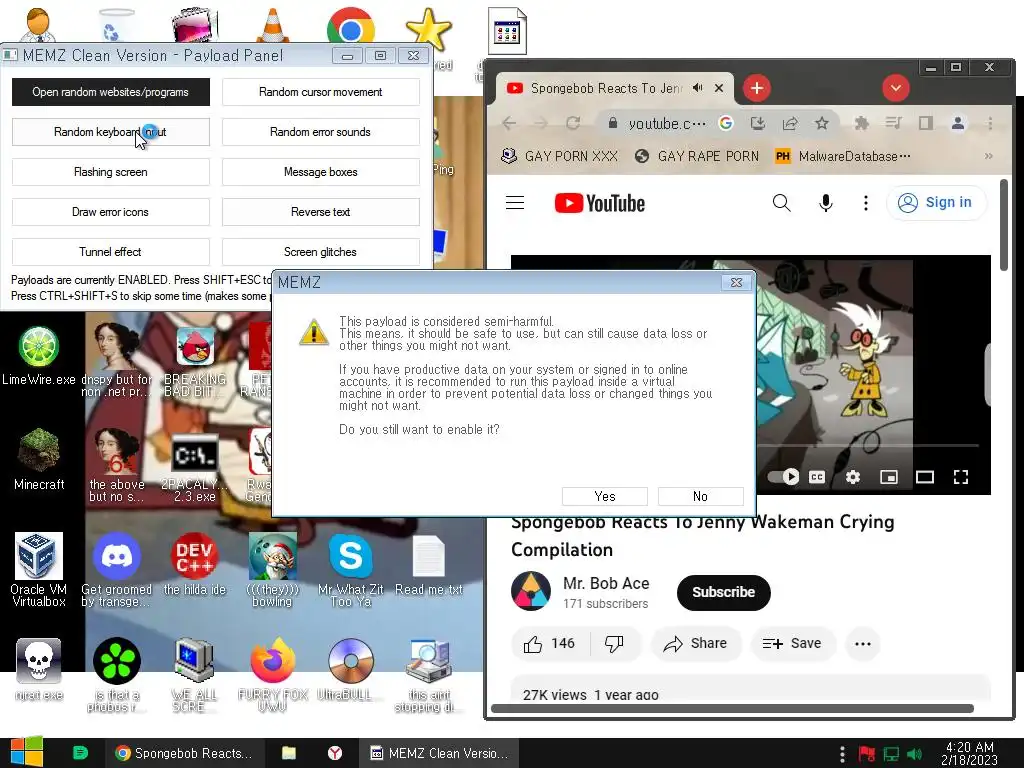The width and height of the screenshot is (1024, 768).
Task: Open a new tab with red plus
Action: [757, 88]
